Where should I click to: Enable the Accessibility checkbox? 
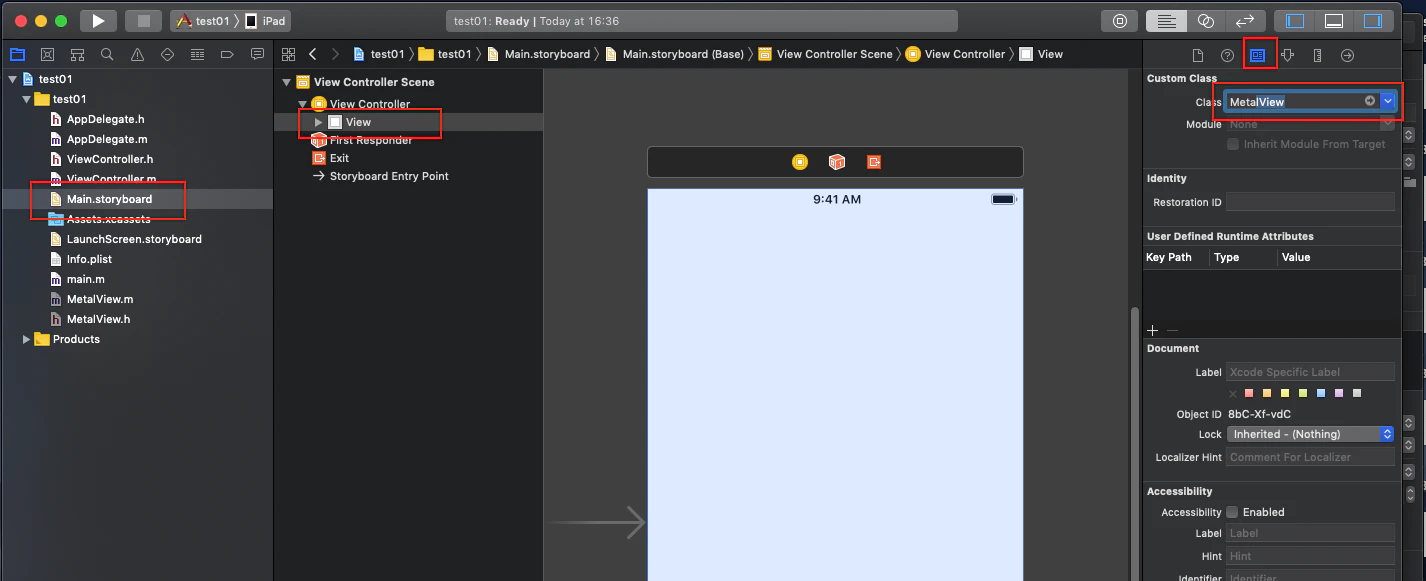(x=1233, y=512)
